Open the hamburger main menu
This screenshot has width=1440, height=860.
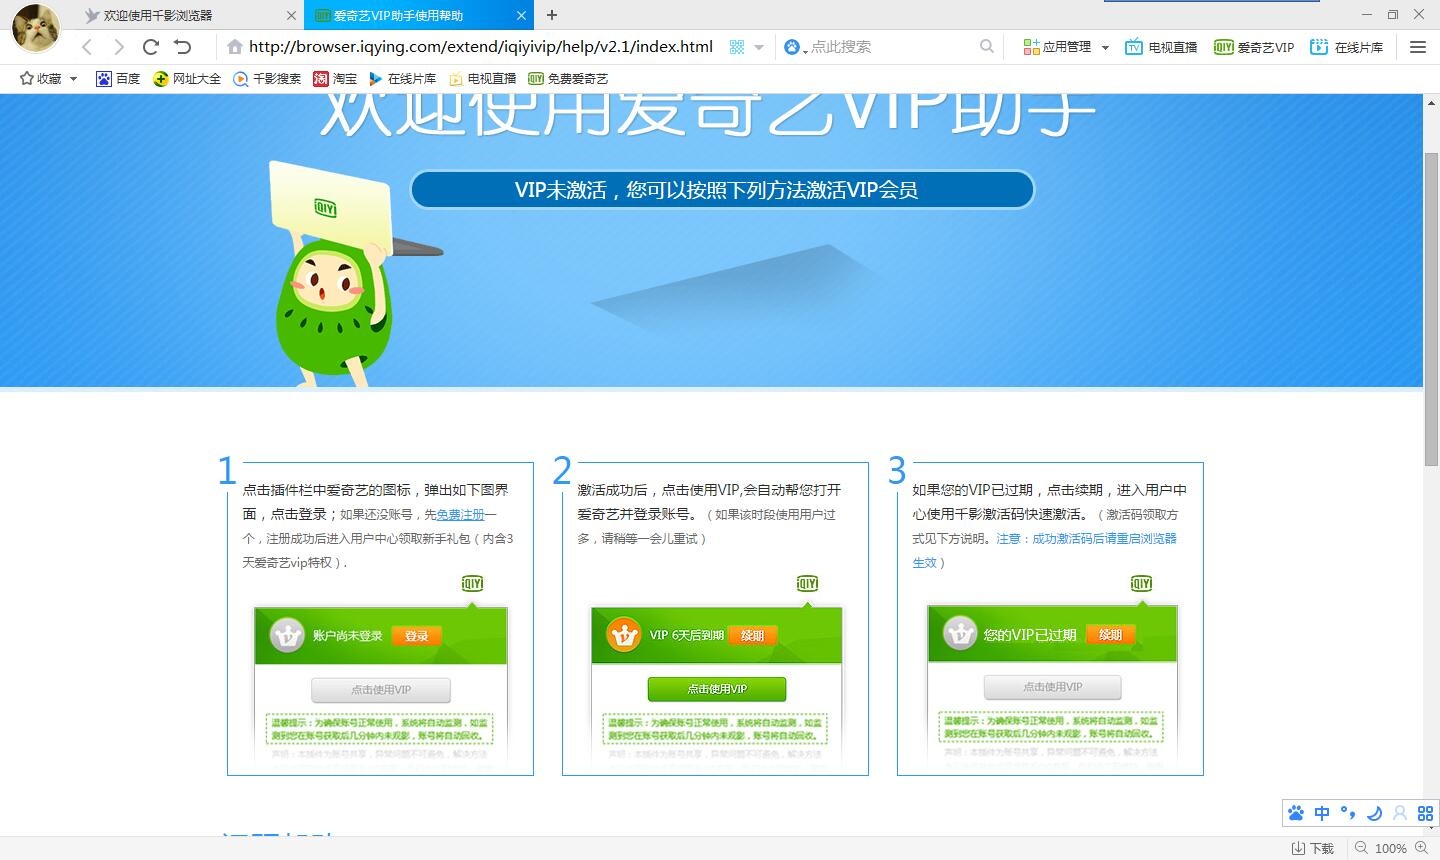coord(1418,47)
